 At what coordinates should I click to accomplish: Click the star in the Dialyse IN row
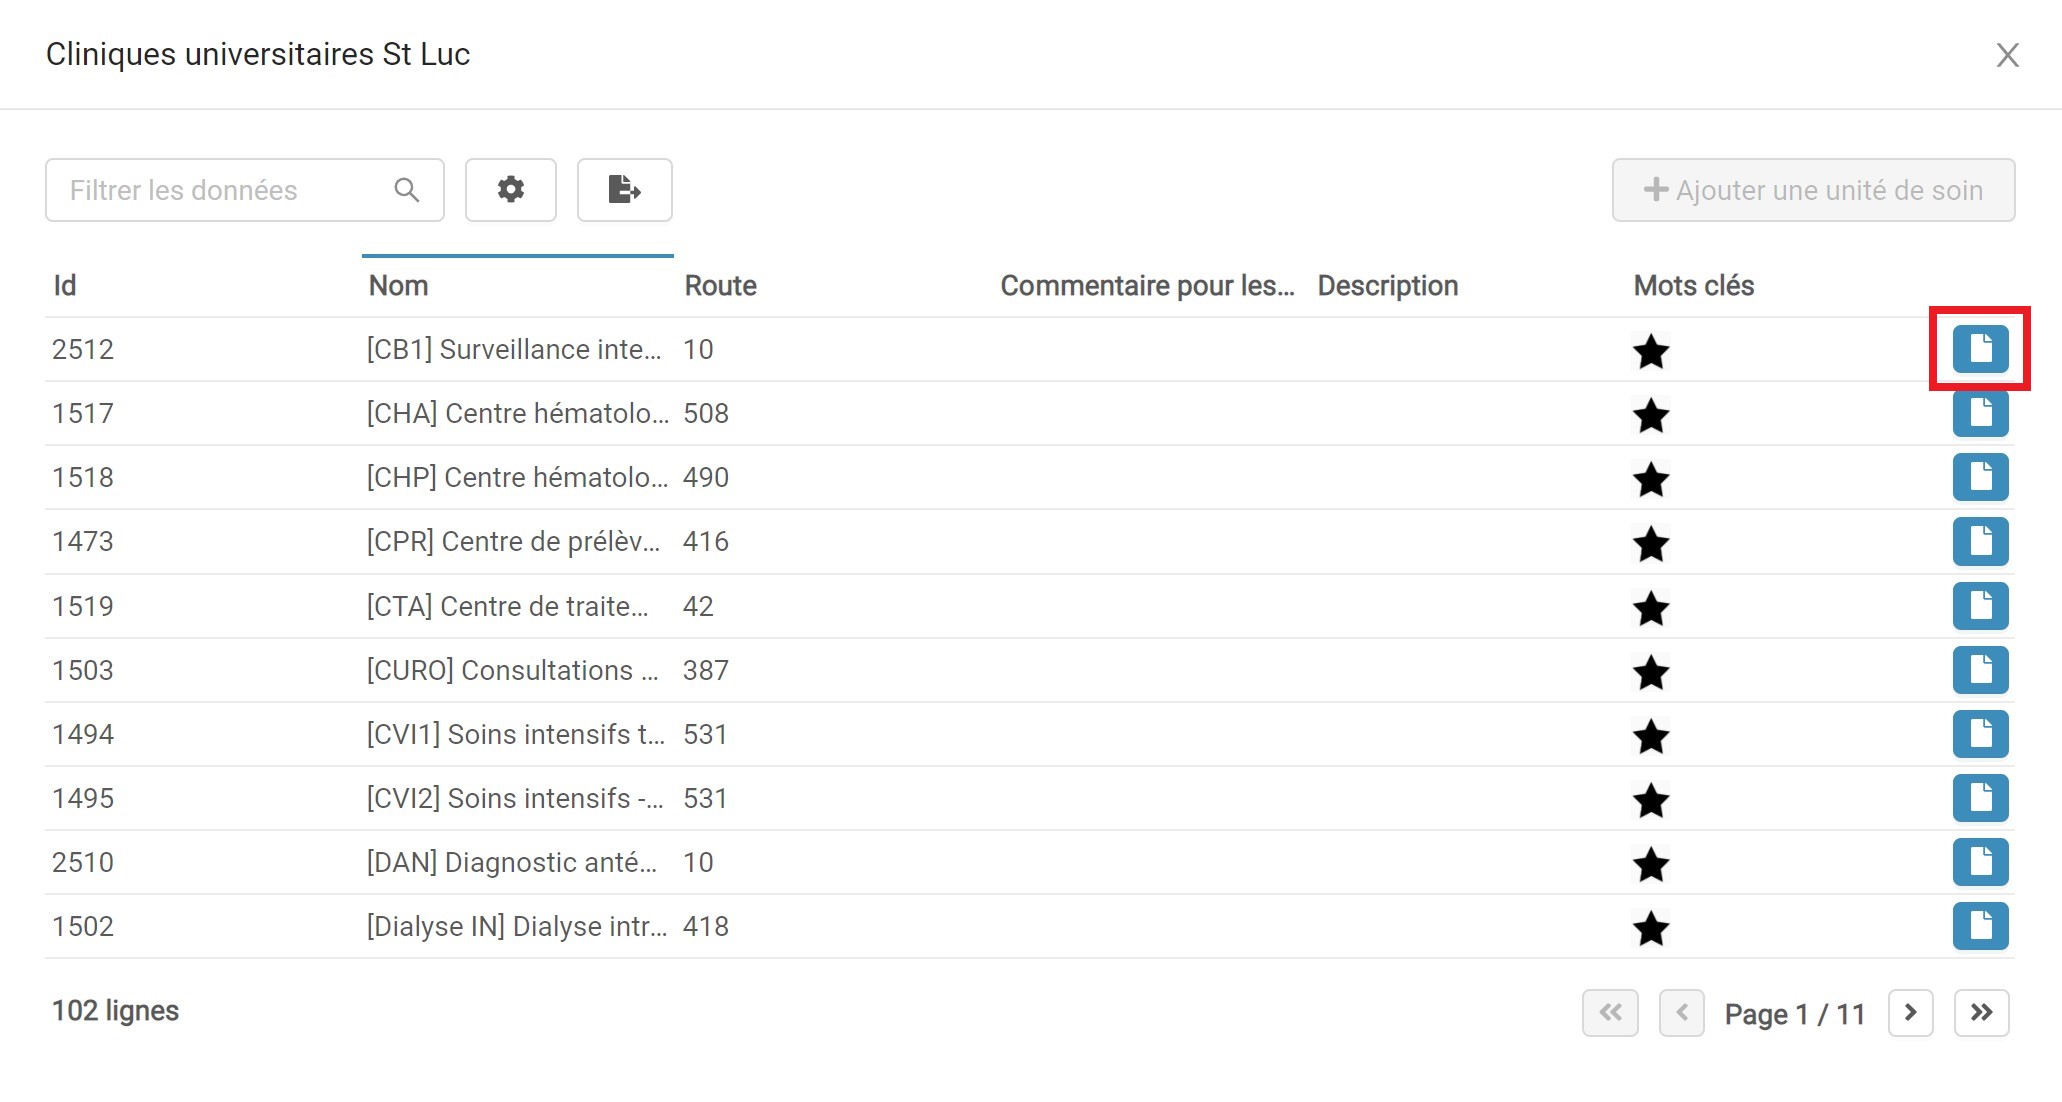1651,928
